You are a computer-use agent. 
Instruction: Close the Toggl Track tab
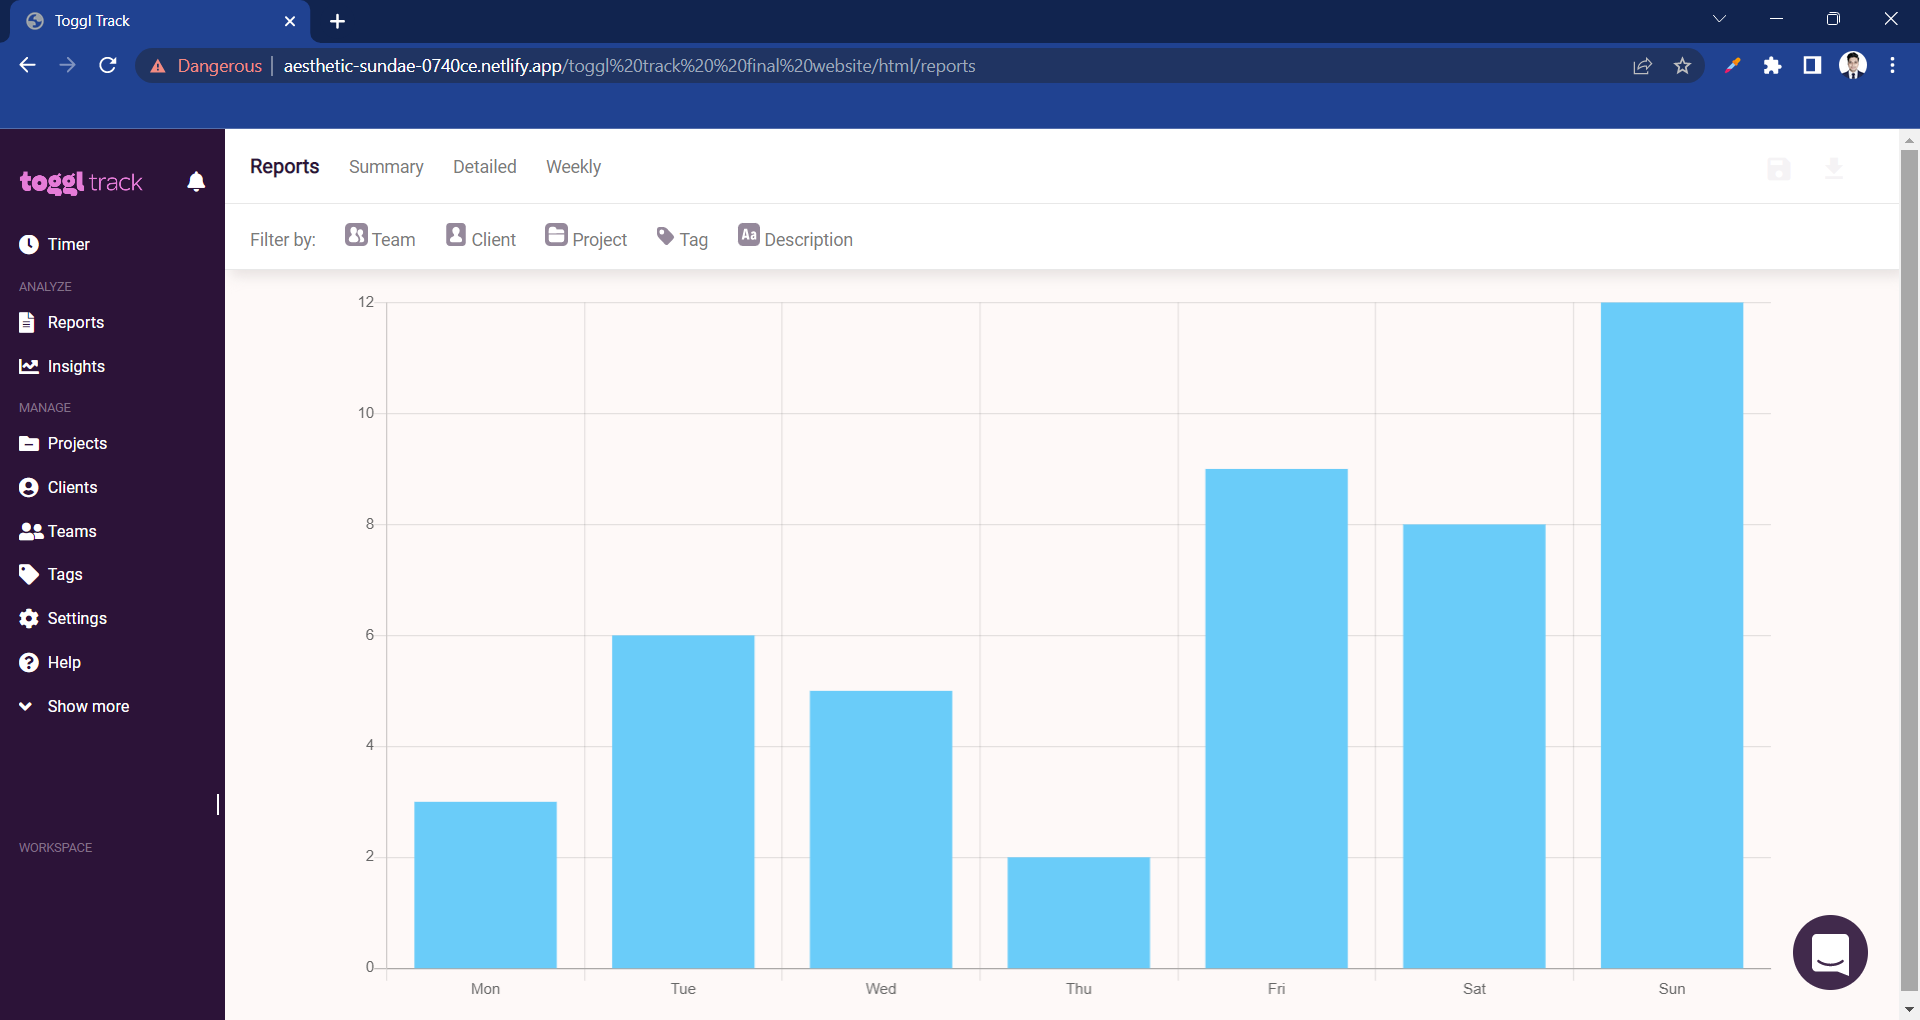tap(290, 21)
